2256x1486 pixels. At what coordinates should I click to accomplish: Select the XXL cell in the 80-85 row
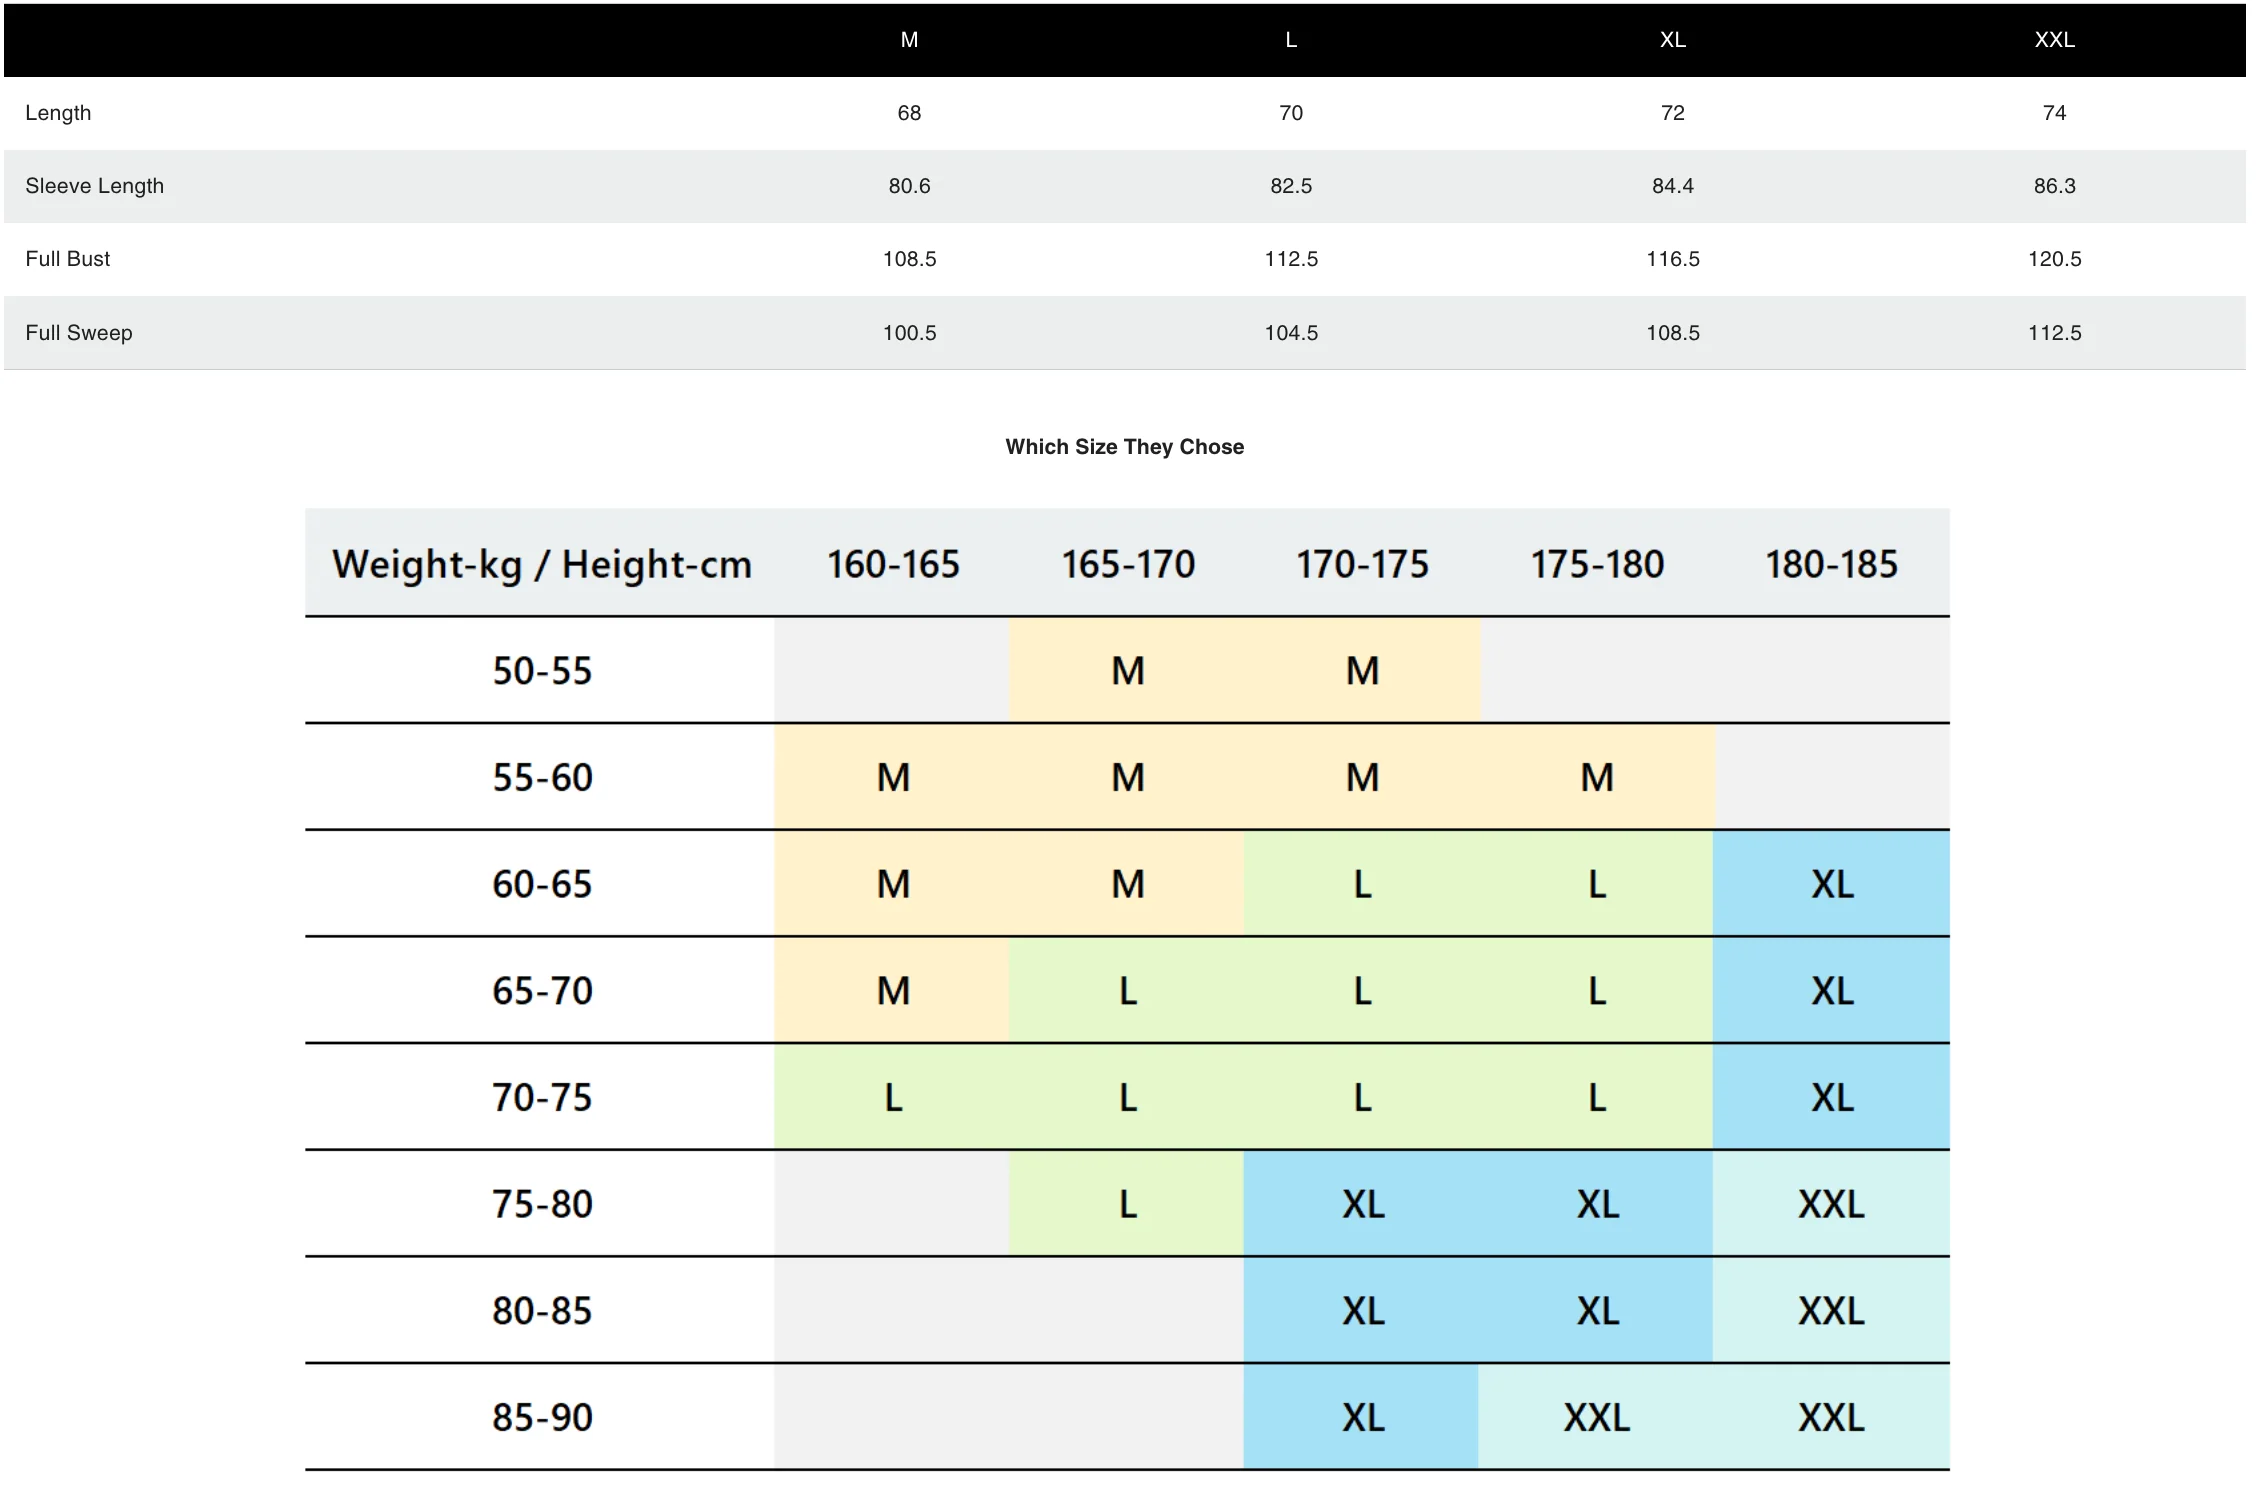pos(1831,1310)
